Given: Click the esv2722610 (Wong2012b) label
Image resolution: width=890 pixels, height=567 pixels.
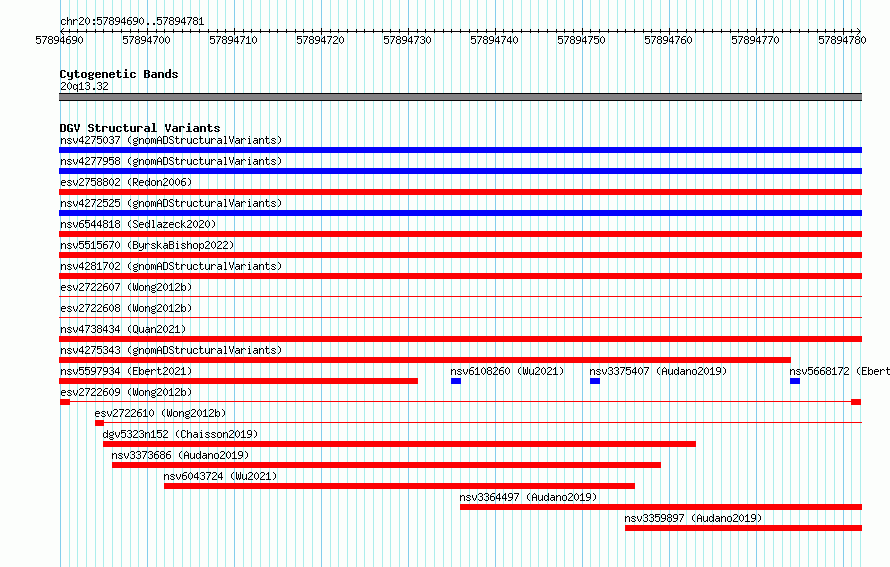Looking at the screenshot, I should (160, 413).
